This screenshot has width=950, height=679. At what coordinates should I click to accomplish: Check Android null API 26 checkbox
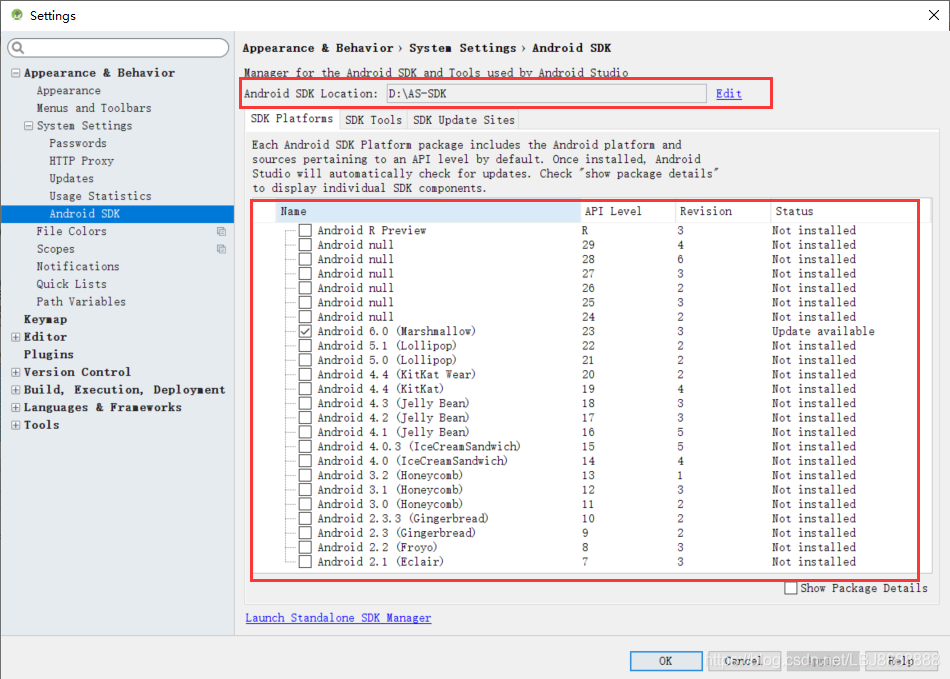[x=305, y=288]
